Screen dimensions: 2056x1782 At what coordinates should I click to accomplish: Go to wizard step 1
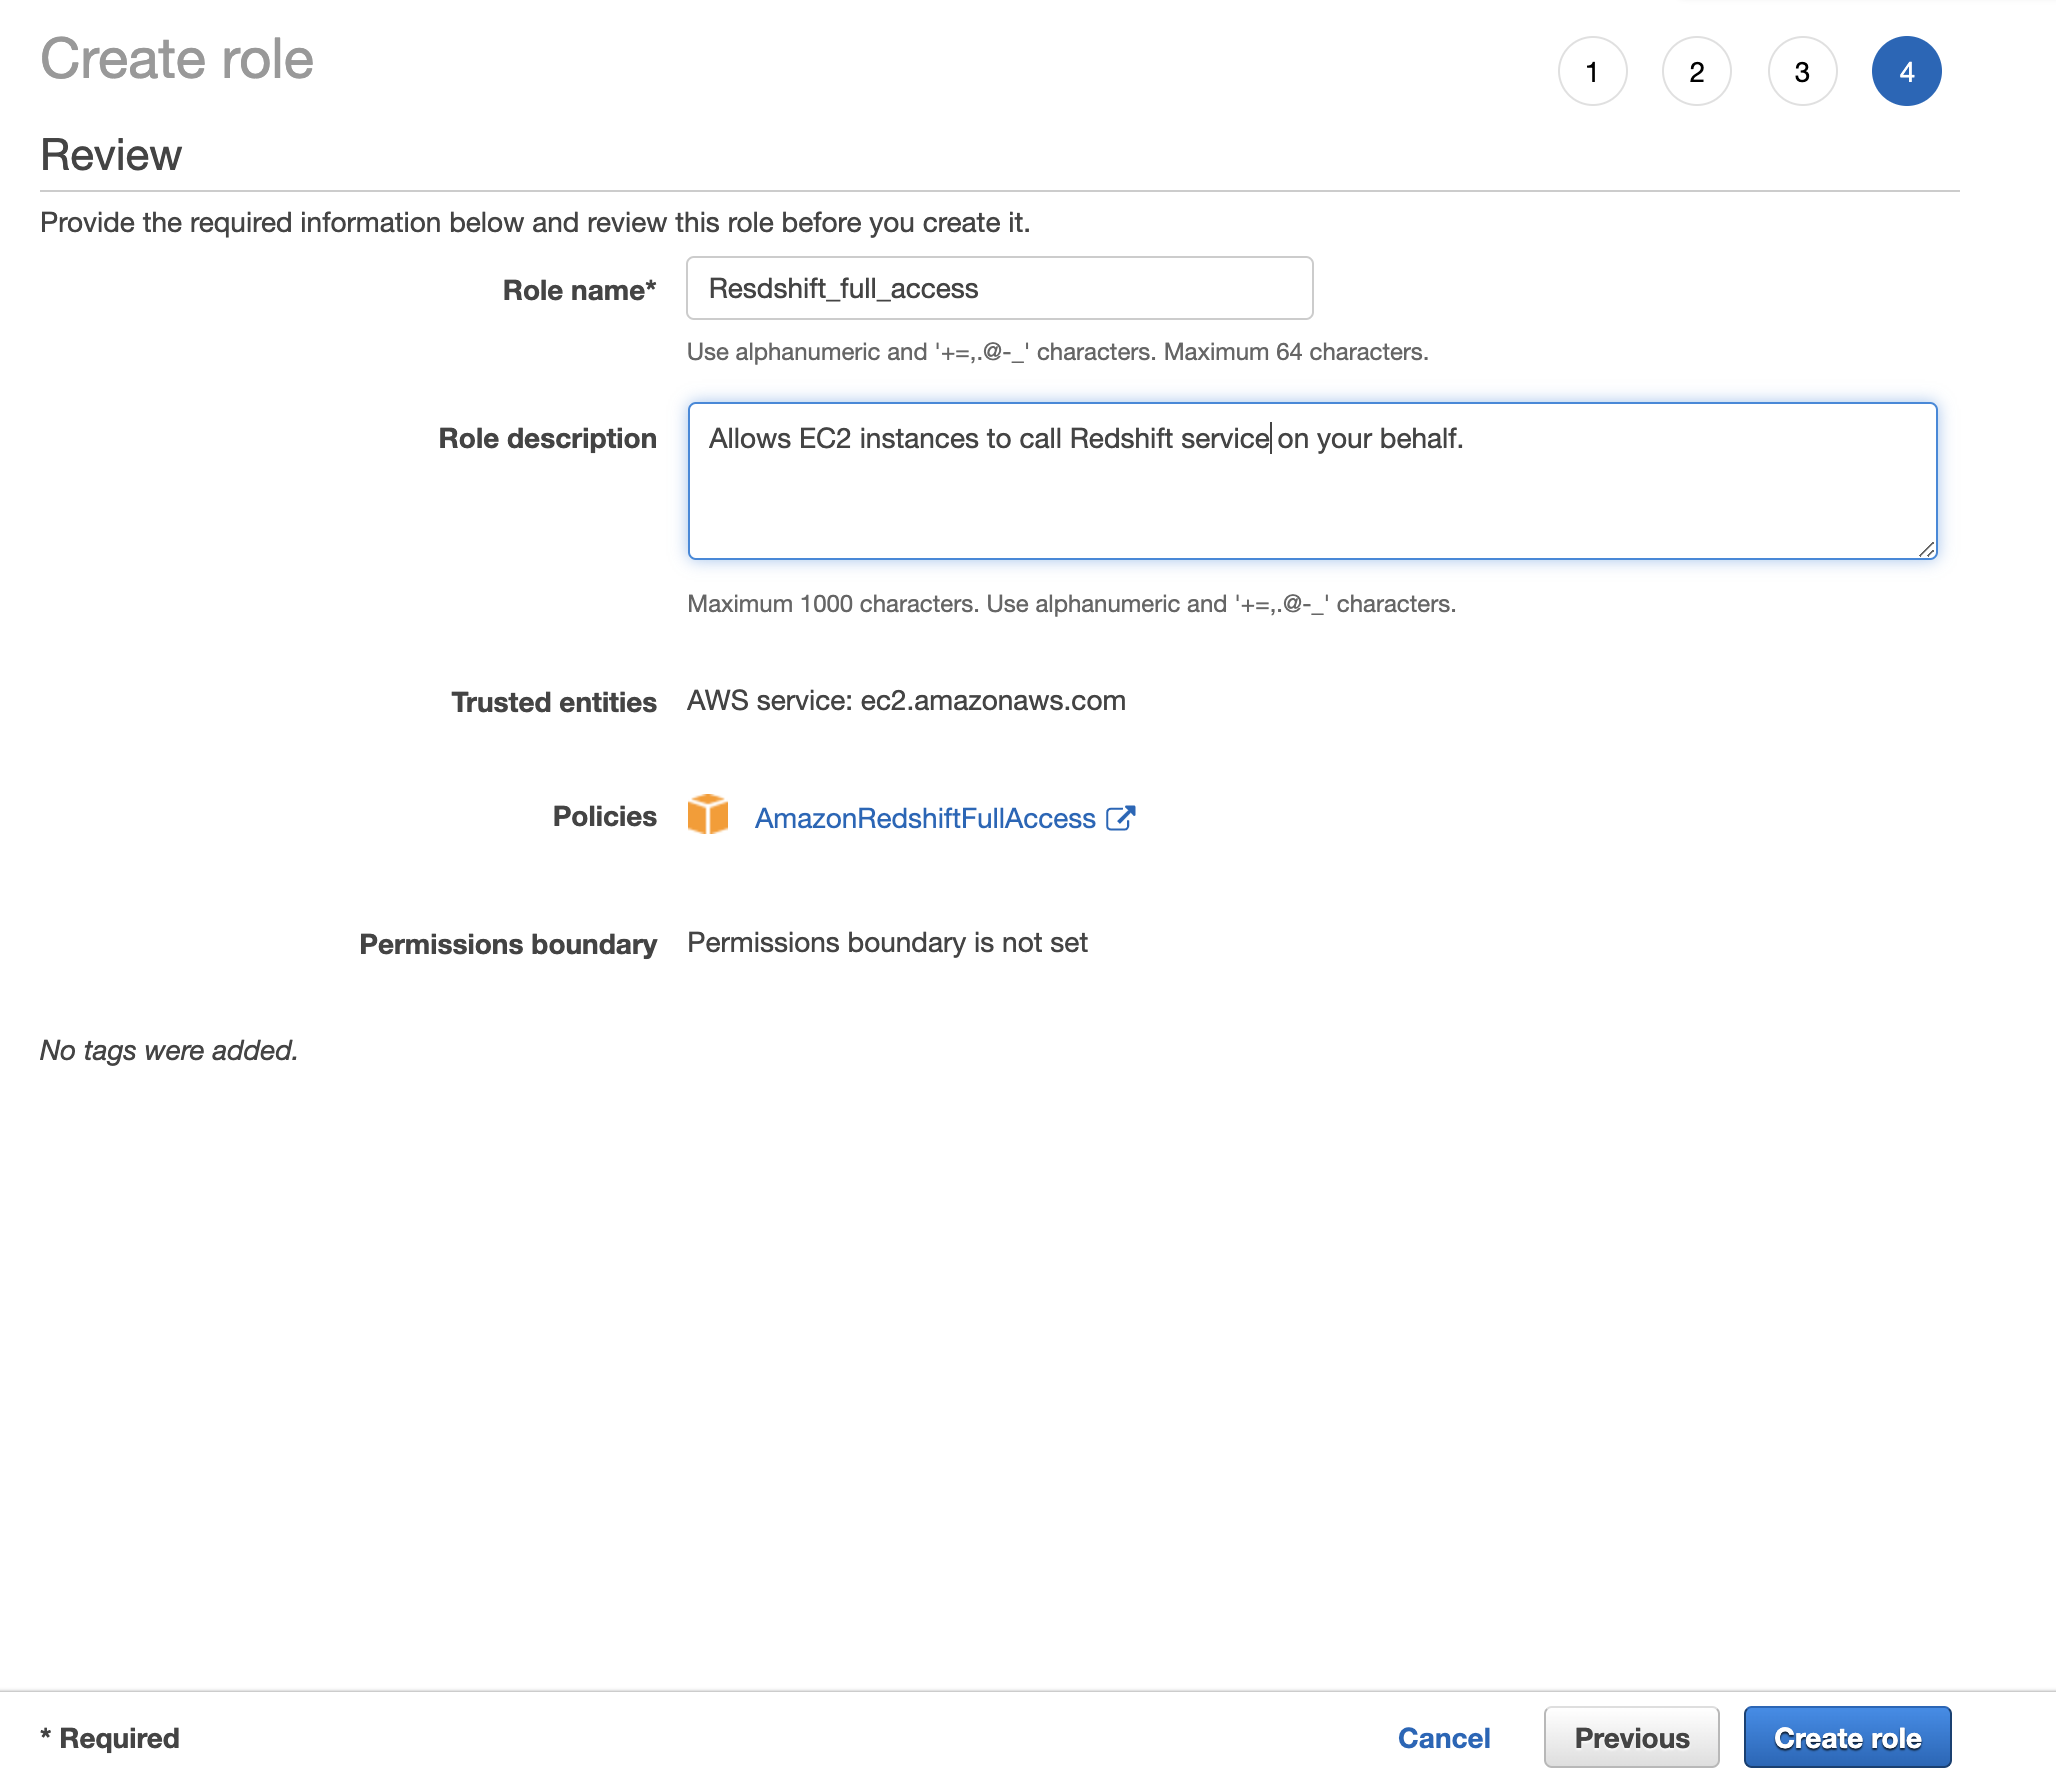[x=1592, y=72]
